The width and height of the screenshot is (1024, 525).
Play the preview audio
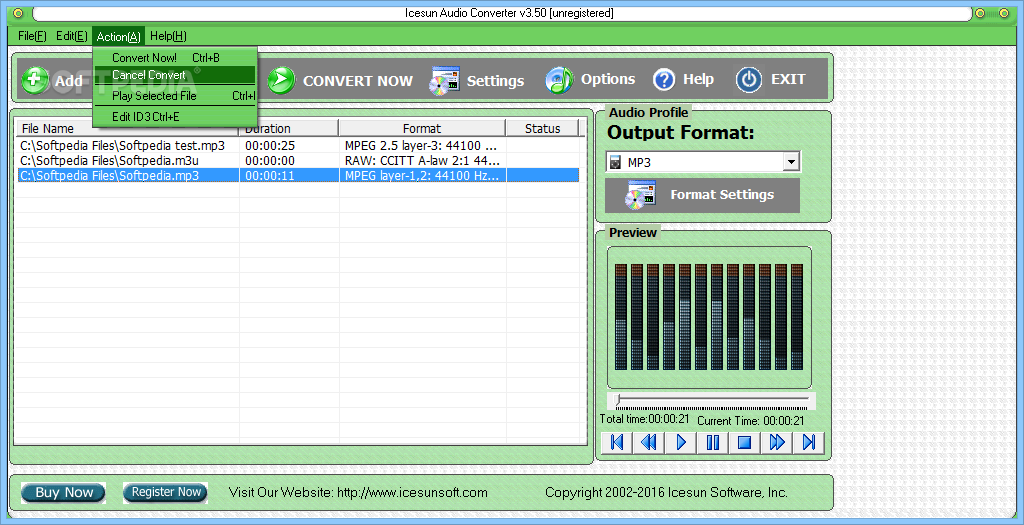680,443
